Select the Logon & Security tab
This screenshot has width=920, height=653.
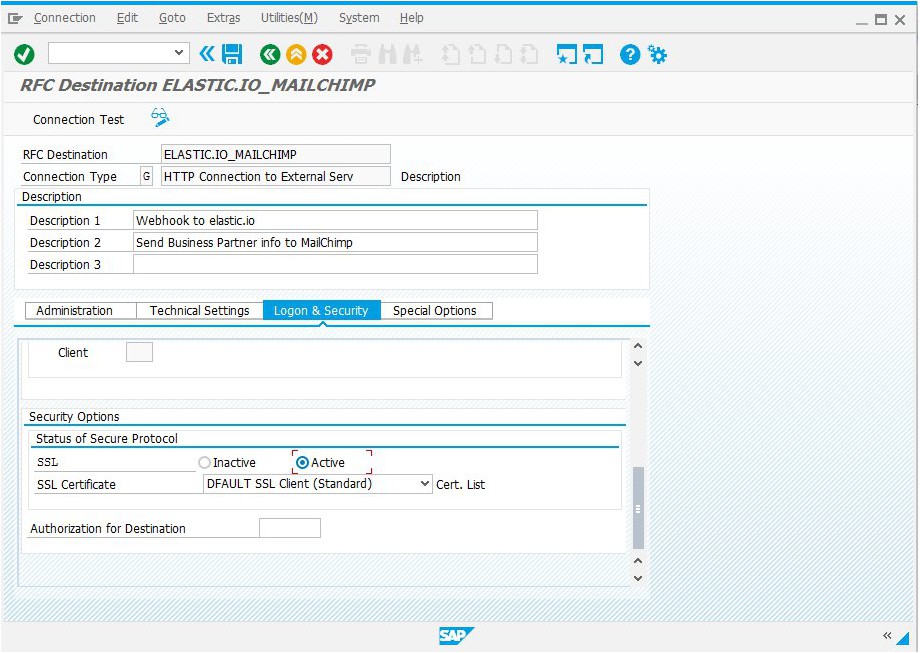click(x=322, y=310)
